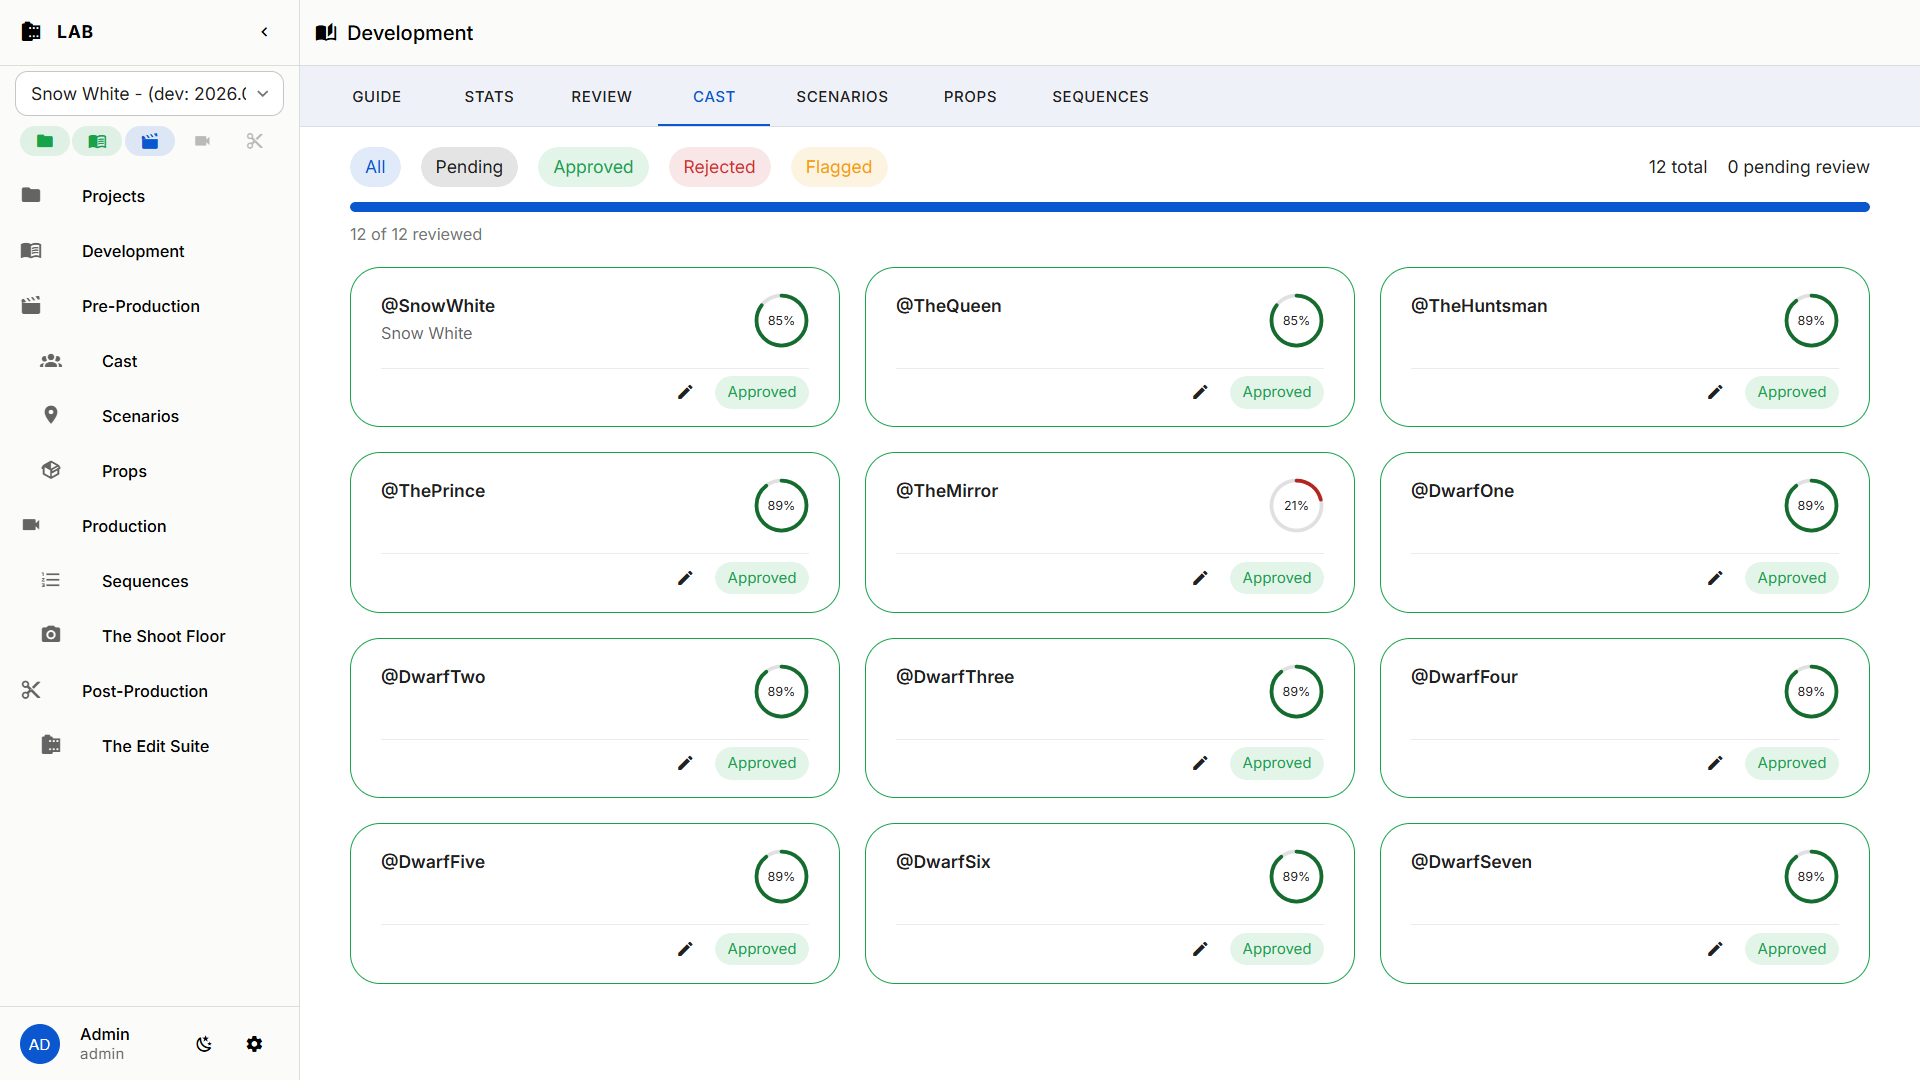Edit @TheMirror with the pencil icon
The image size is (1920, 1080).
(1200, 578)
